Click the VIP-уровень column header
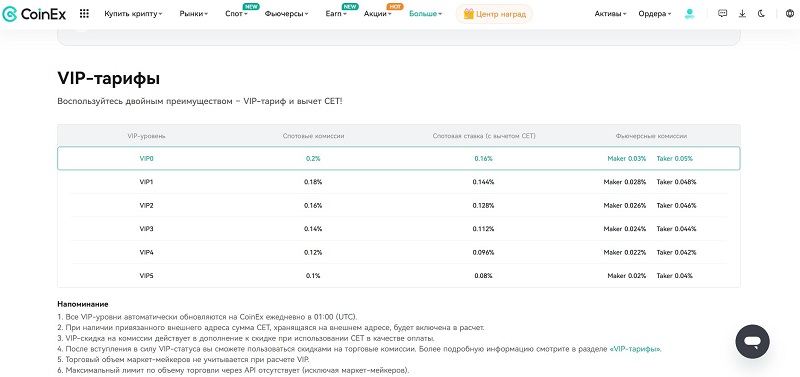 [146, 136]
